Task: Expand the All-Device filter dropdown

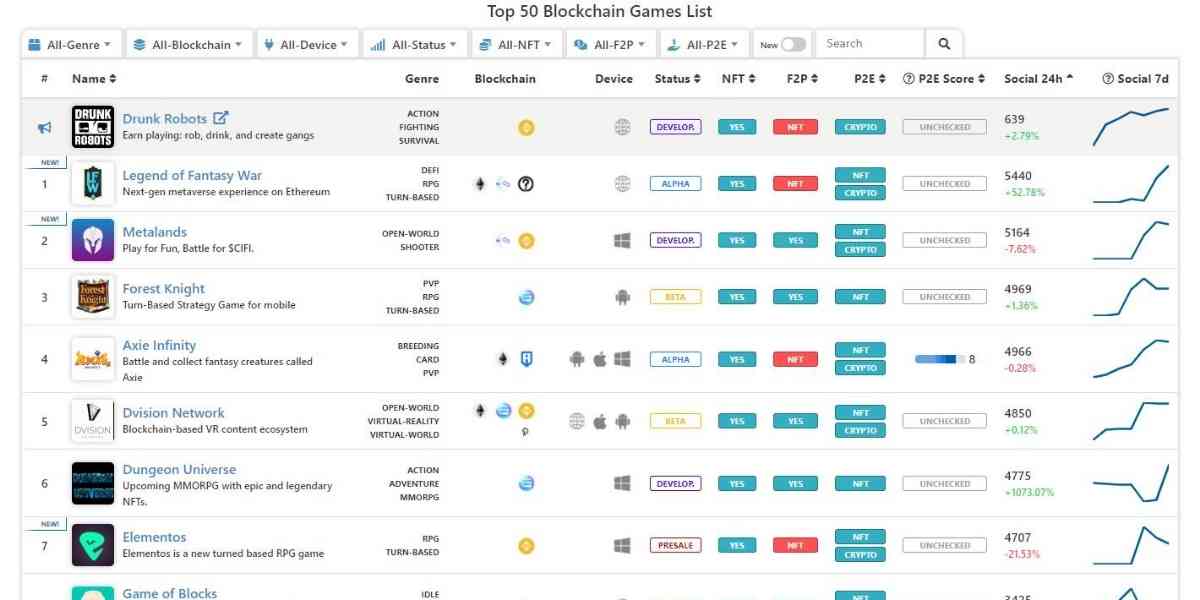Action: tap(308, 44)
